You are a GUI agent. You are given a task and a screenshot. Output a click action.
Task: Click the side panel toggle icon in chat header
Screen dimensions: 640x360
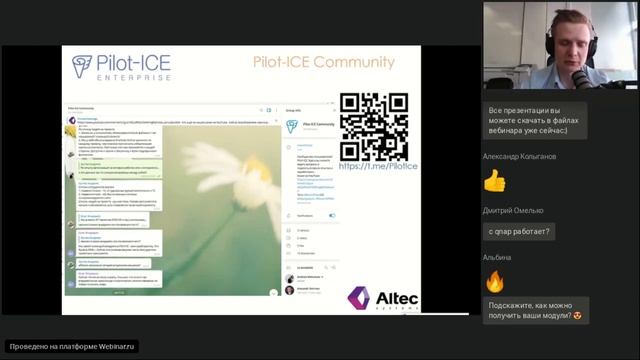pos(269,110)
